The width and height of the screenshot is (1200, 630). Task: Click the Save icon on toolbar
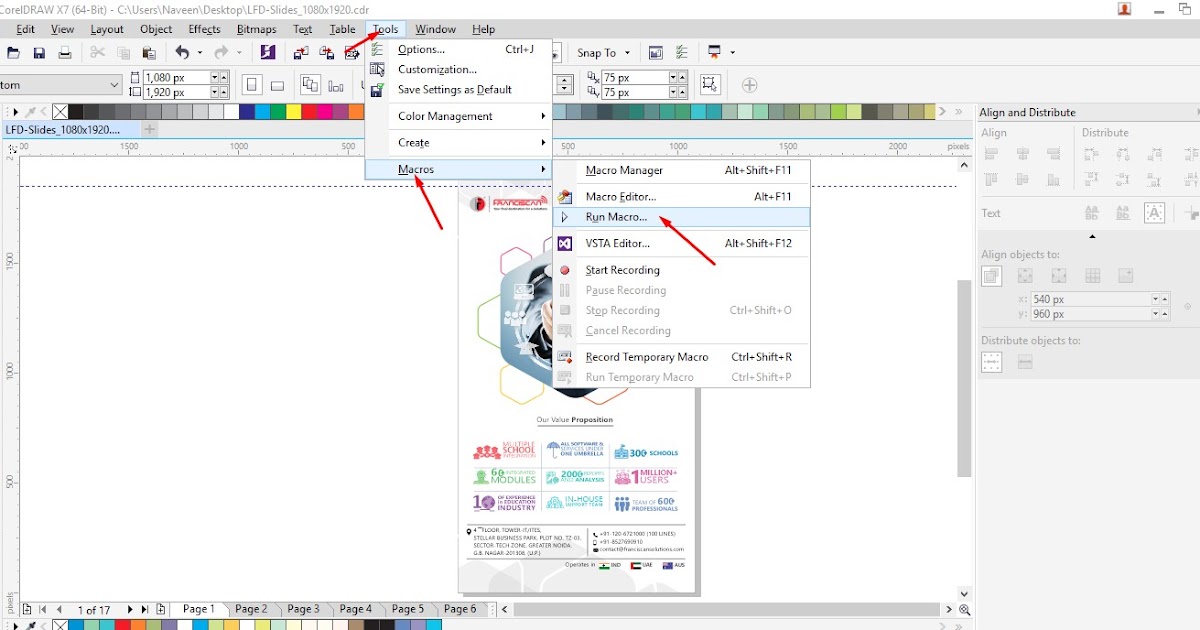pyautogui.click(x=40, y=53)
